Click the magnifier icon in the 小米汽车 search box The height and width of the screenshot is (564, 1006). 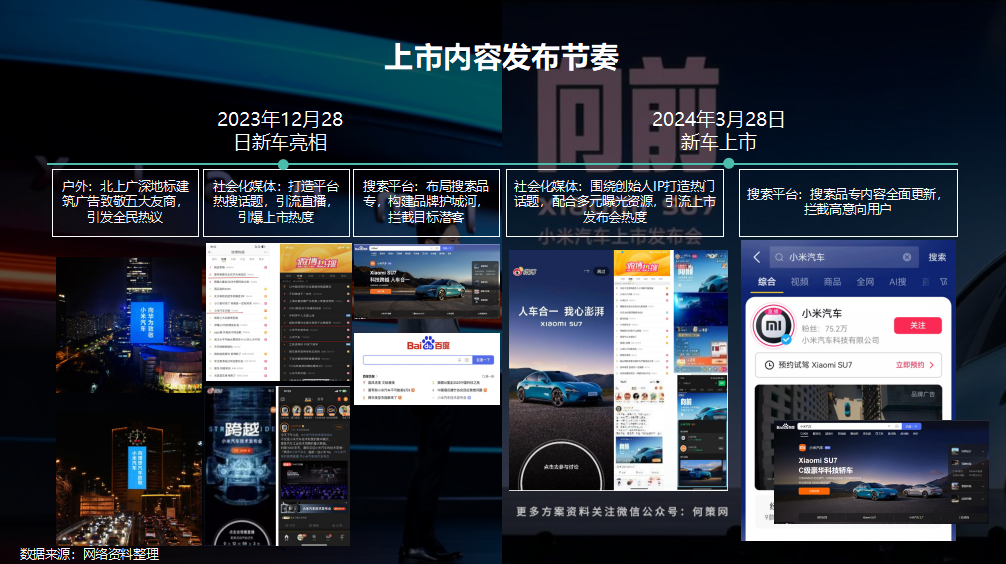[779, 257]
